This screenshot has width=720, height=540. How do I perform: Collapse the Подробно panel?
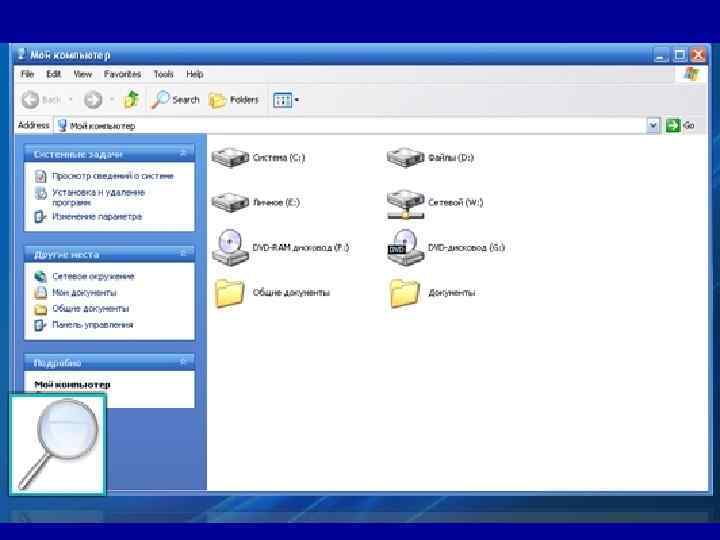pos(183,362)
